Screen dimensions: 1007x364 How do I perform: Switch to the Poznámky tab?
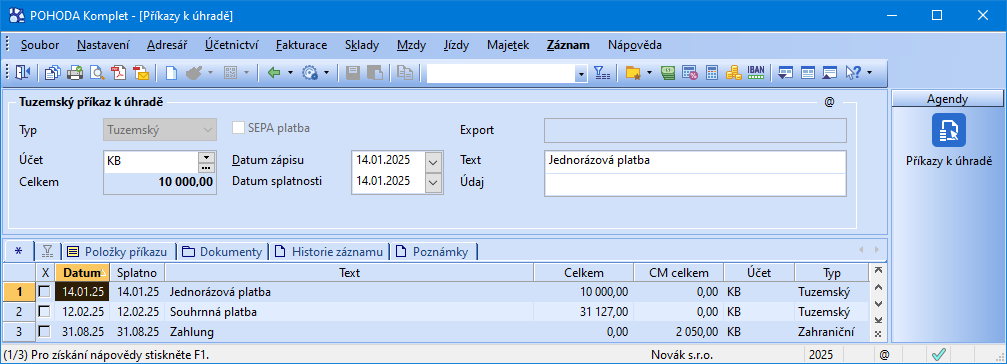[433, 251]
